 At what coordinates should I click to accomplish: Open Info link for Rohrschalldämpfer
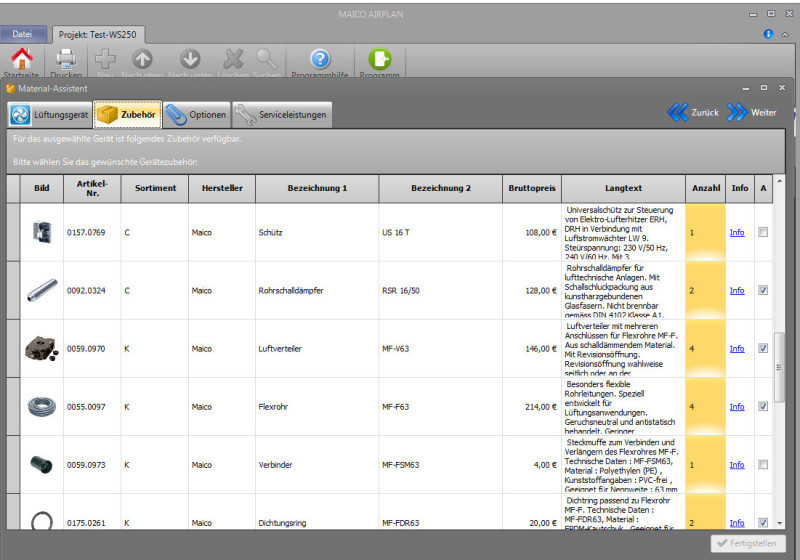click(x=737, y=291)
